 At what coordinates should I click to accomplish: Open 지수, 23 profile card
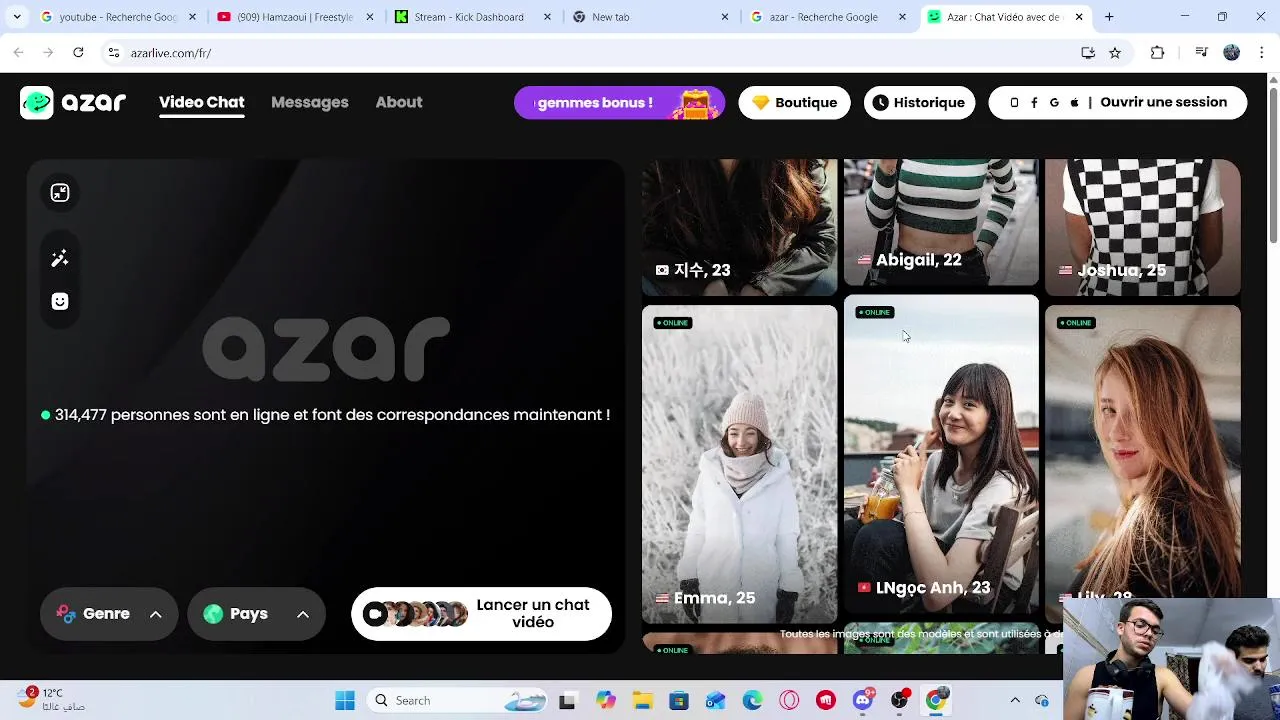tap(739, 227)
